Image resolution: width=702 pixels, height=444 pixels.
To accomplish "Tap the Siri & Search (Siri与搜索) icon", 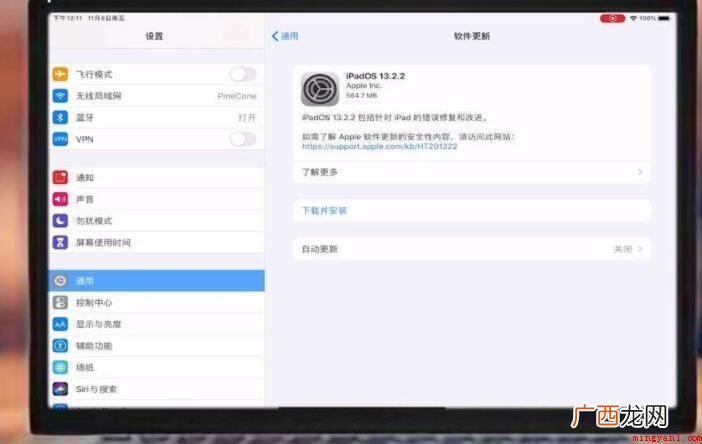I will (60, 389).
